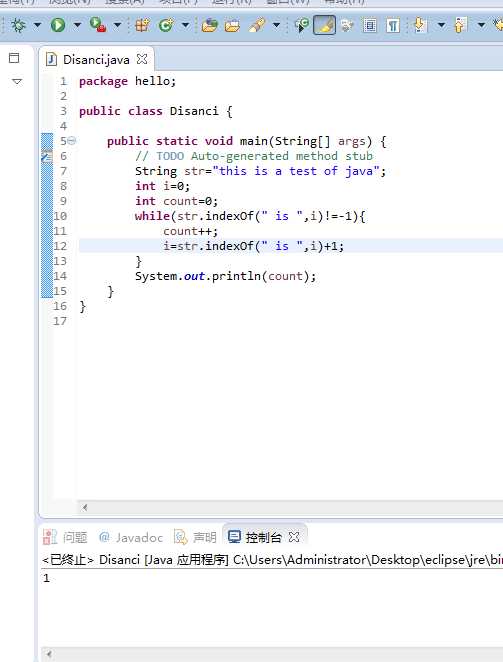Run the program with the green play button
This screenshot has height=662, width=503.
(58, 25)
